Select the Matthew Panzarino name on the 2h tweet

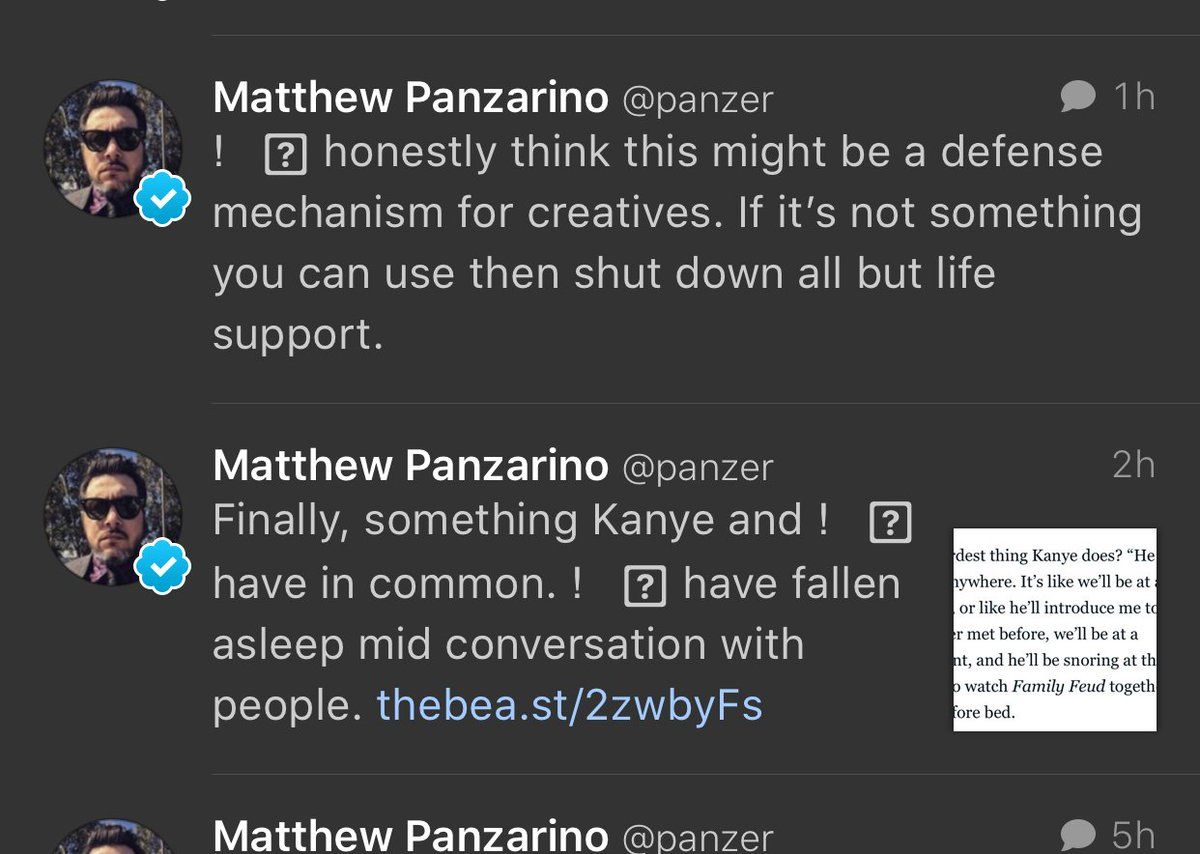410,465
